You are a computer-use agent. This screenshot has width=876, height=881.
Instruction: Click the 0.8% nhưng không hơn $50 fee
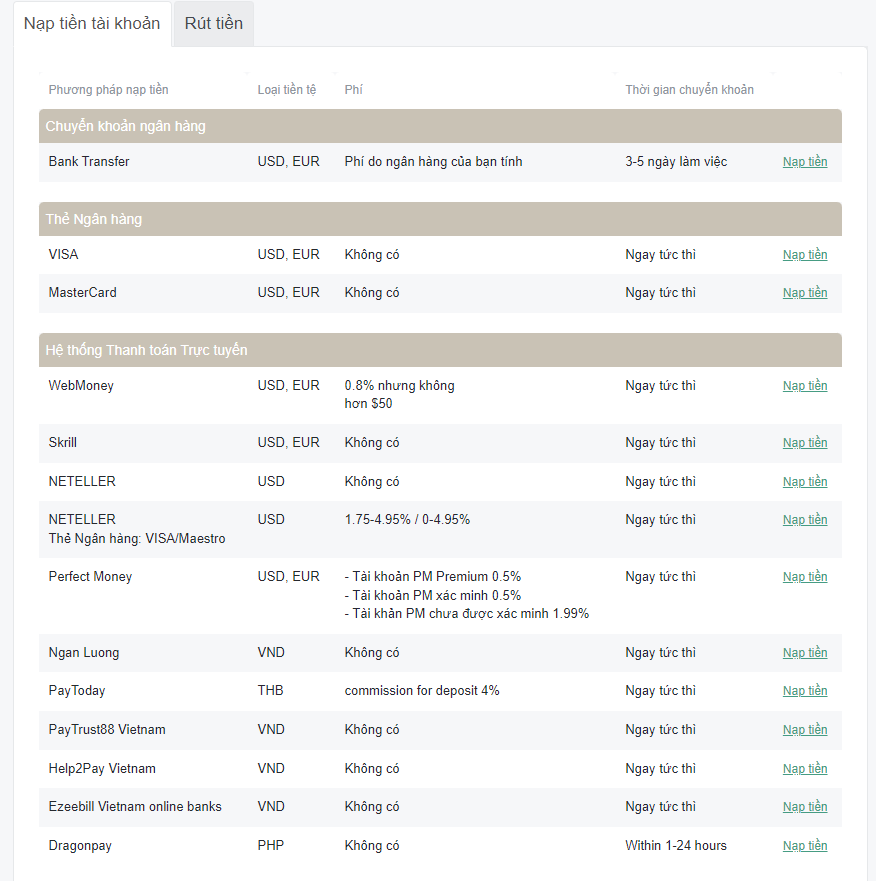[400, 394]
